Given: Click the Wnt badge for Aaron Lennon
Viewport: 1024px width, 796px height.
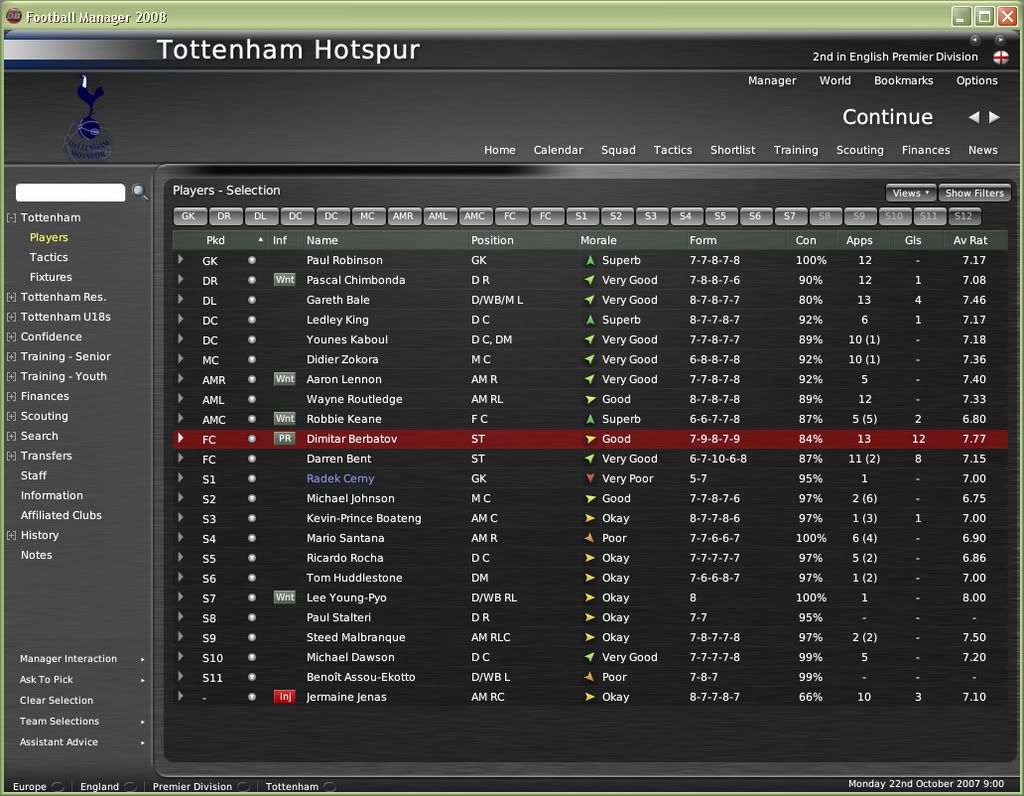Looking at the screenshot, I should [x=285, y=379].
